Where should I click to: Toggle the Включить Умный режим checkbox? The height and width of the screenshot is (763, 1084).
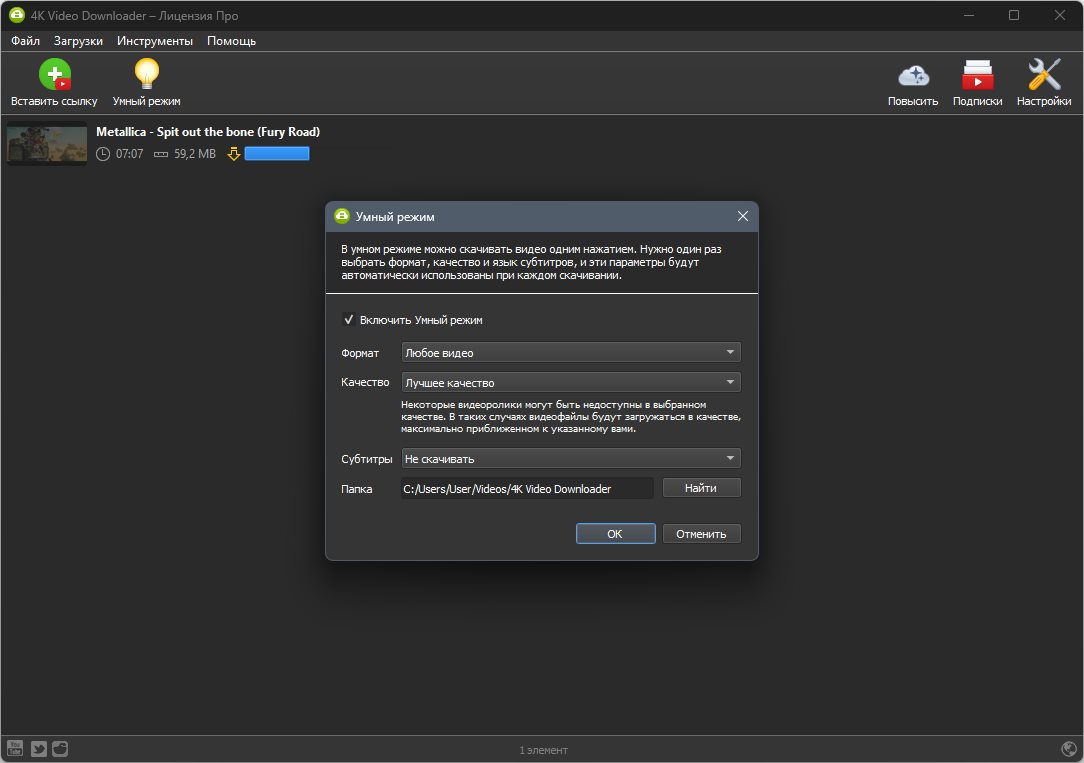(x=348, y=319)
